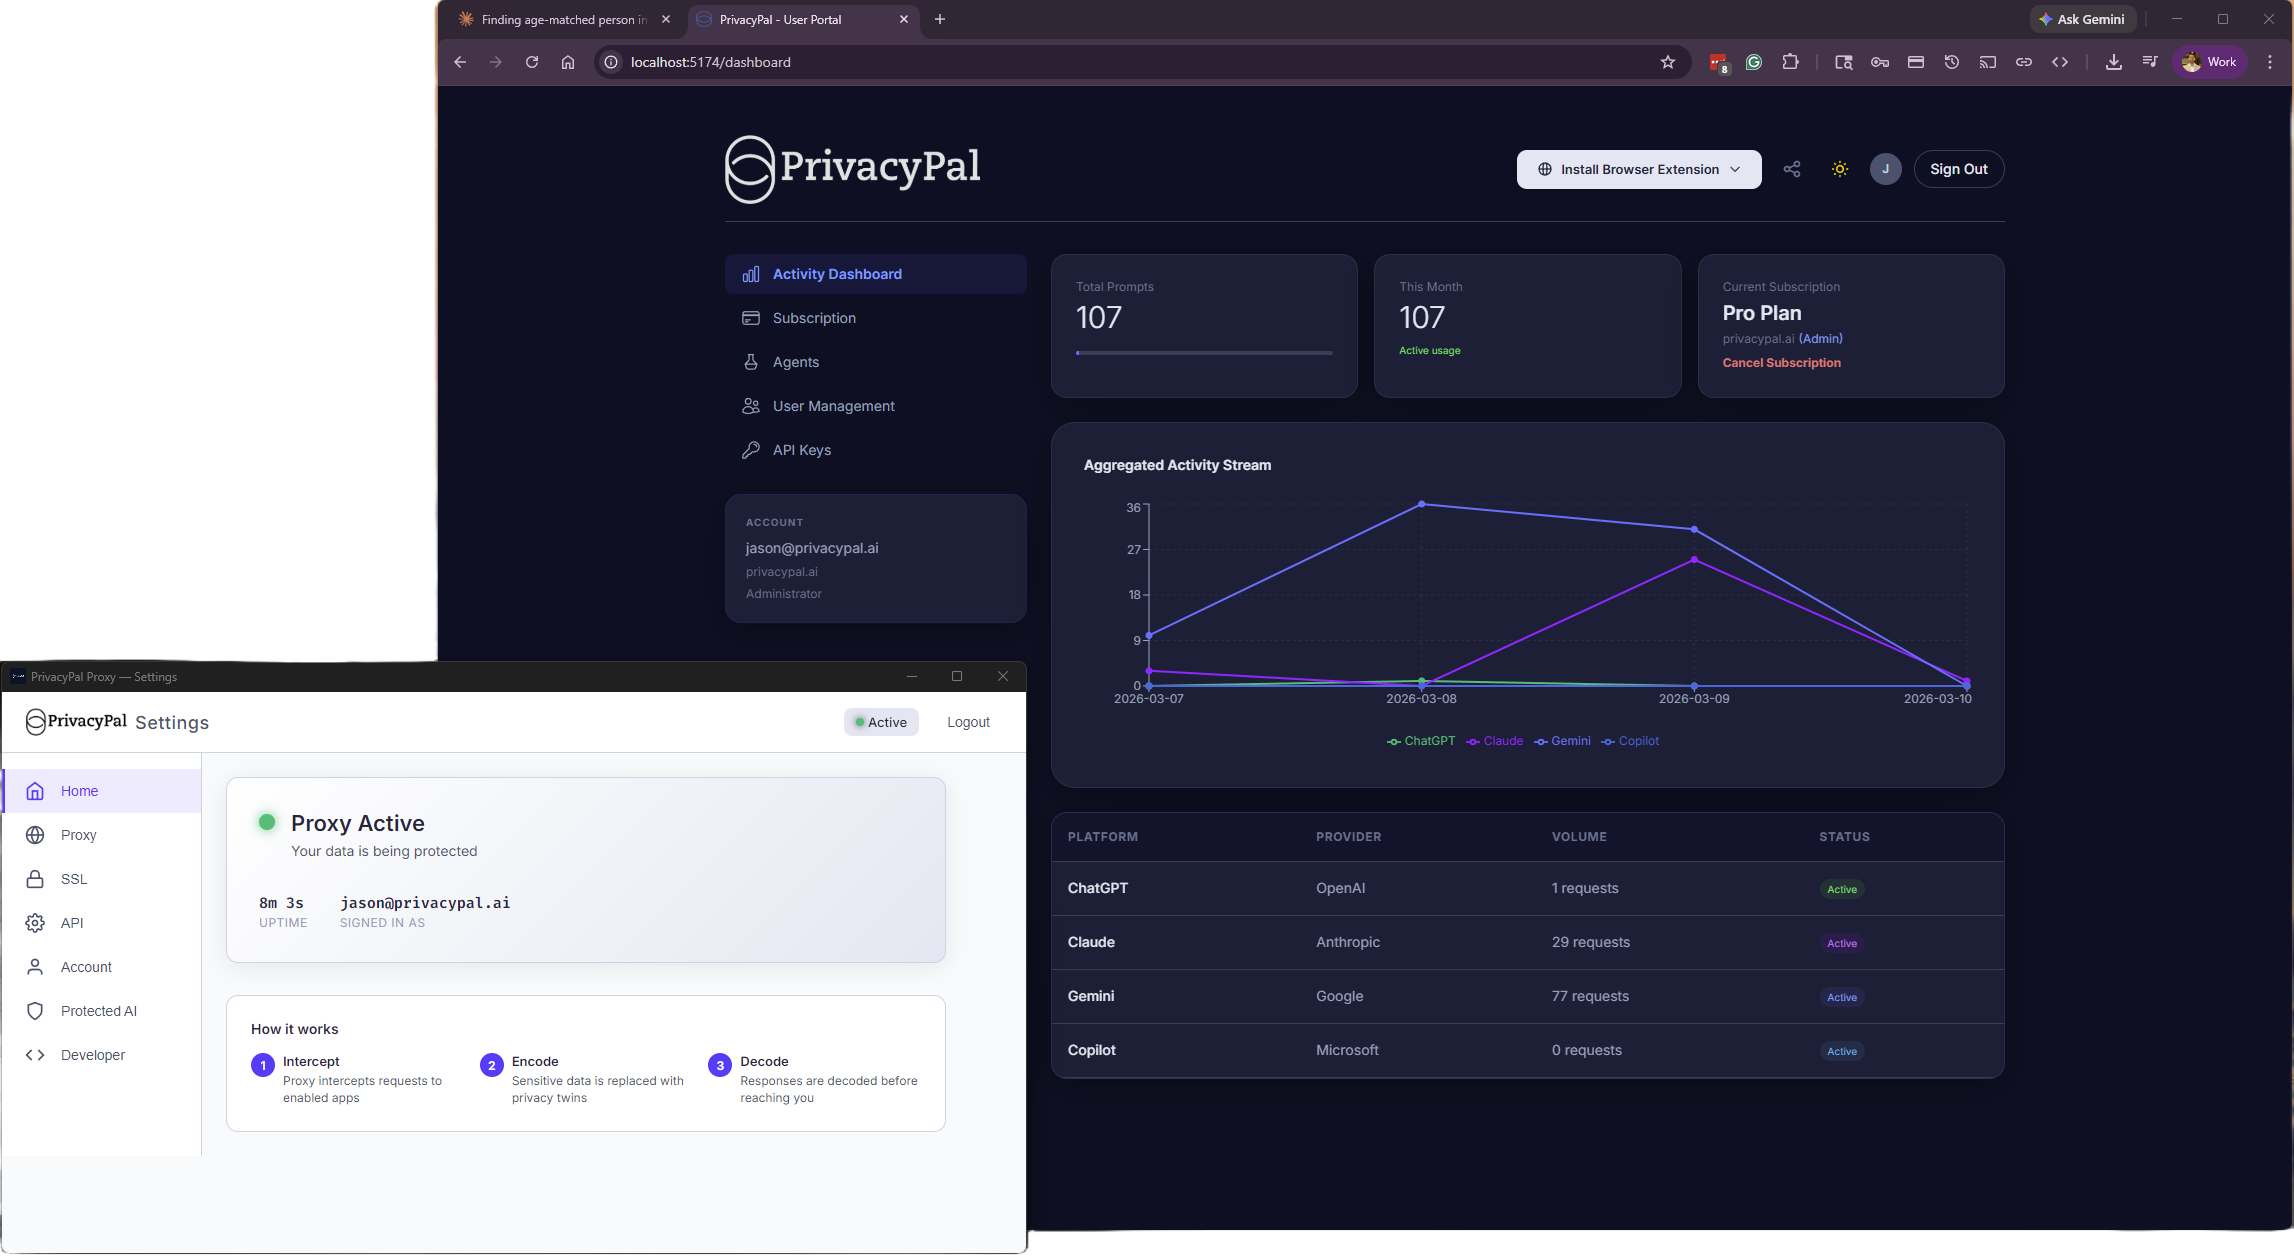Close the PrivacyPal - User Portal tab
This screenshot has height=1260, width=2294.
coord(904,19)
